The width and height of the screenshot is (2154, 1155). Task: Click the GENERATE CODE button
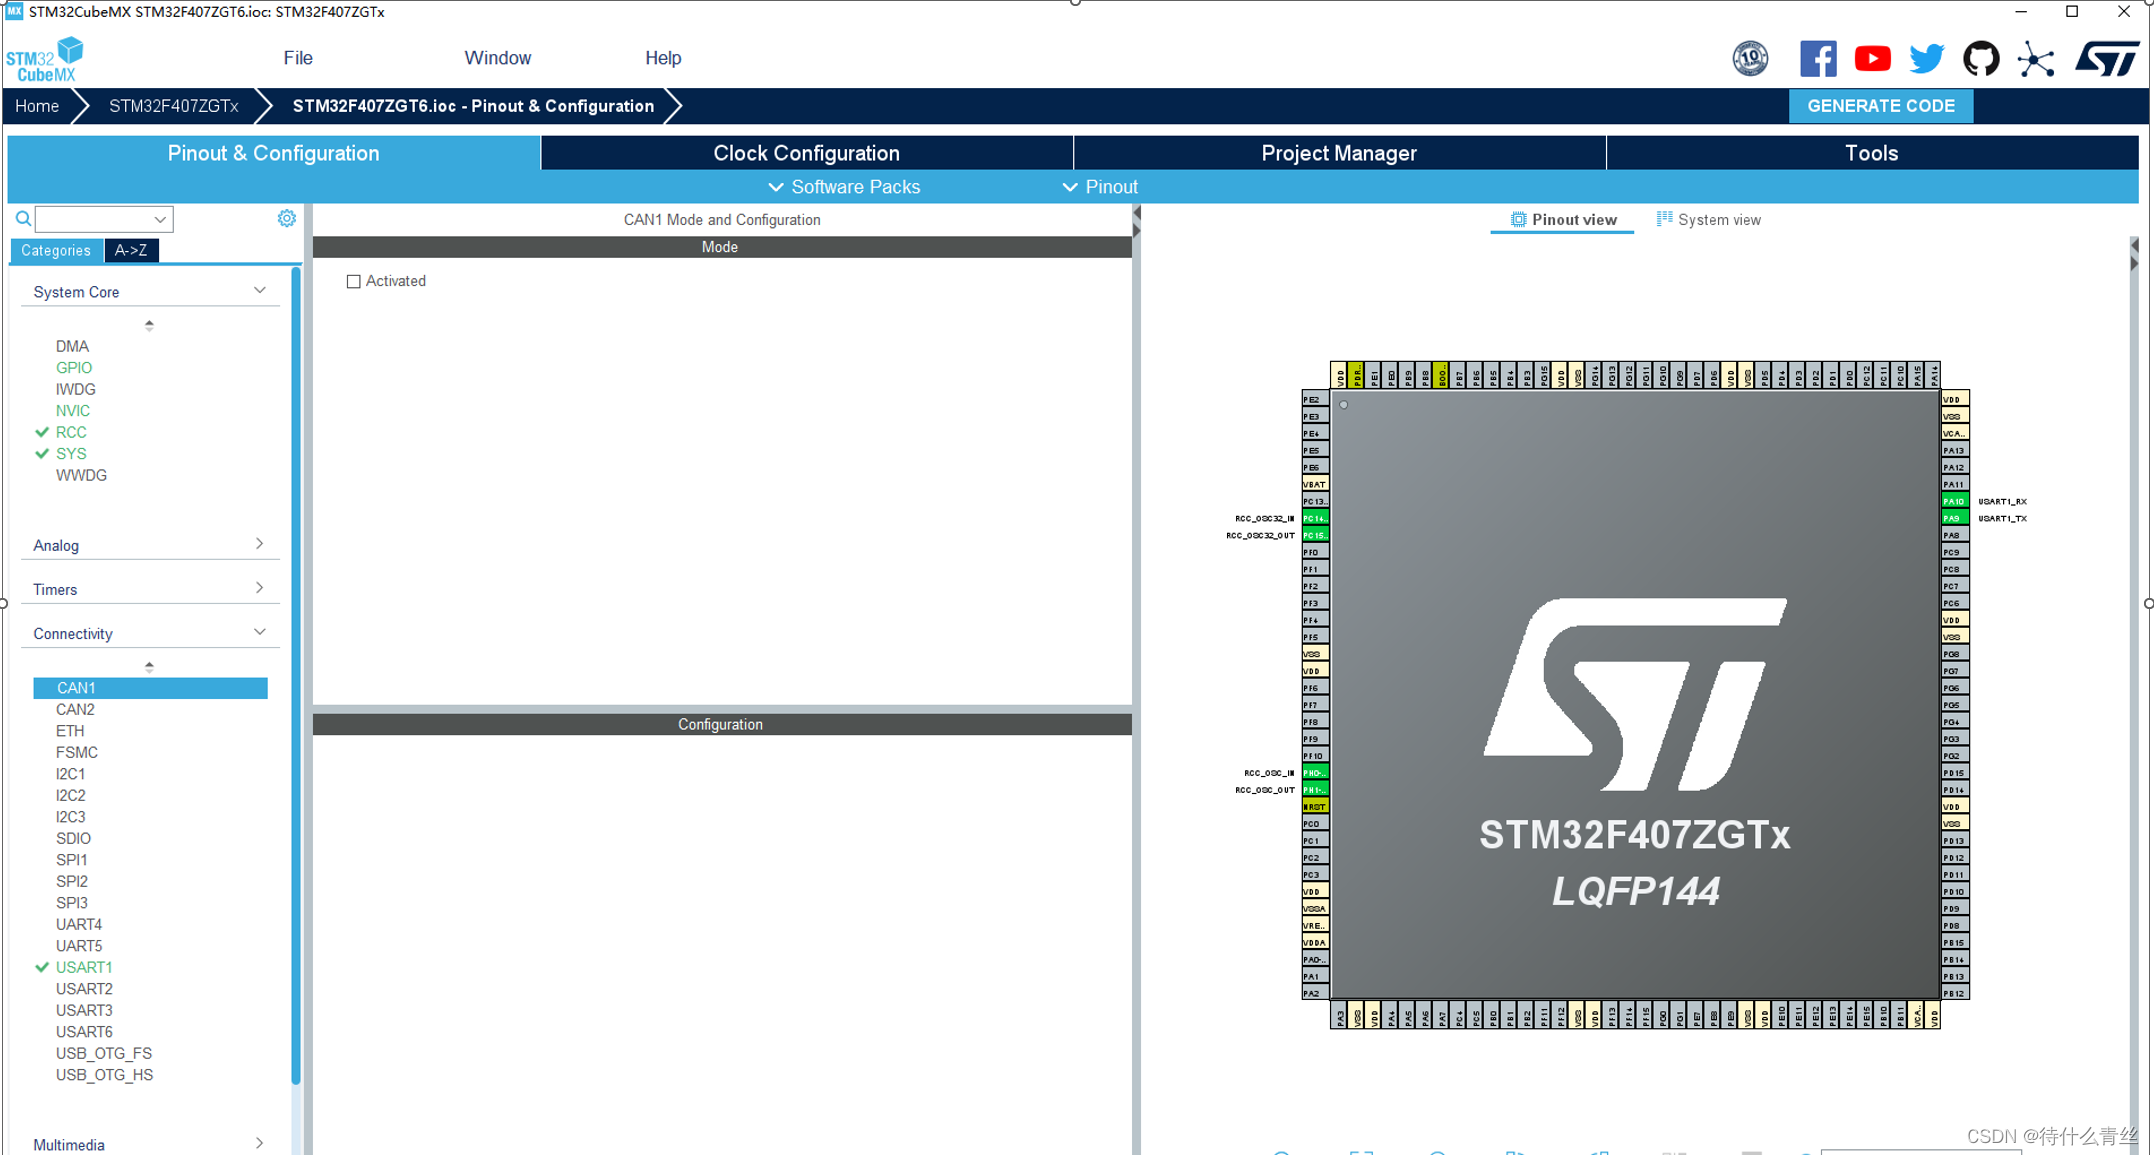coord(1880,106)
